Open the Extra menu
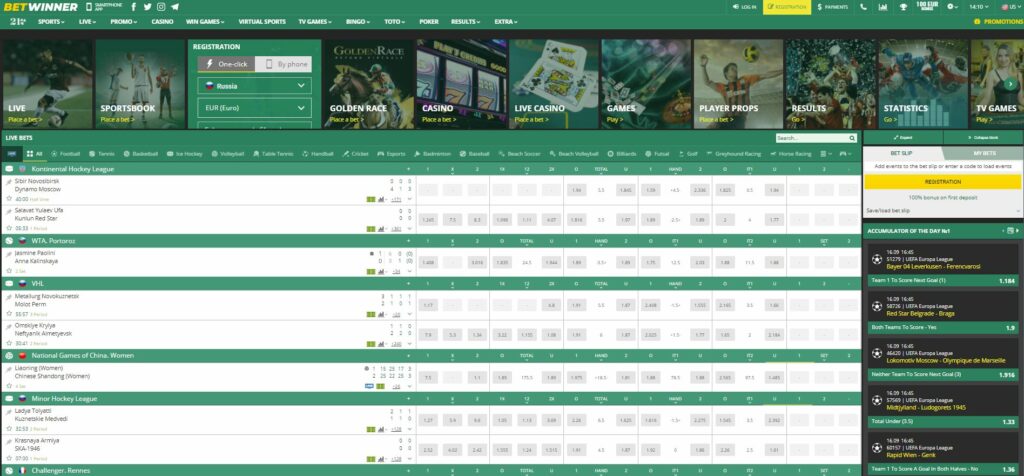1024x476 pixels. tap(505, 22)
